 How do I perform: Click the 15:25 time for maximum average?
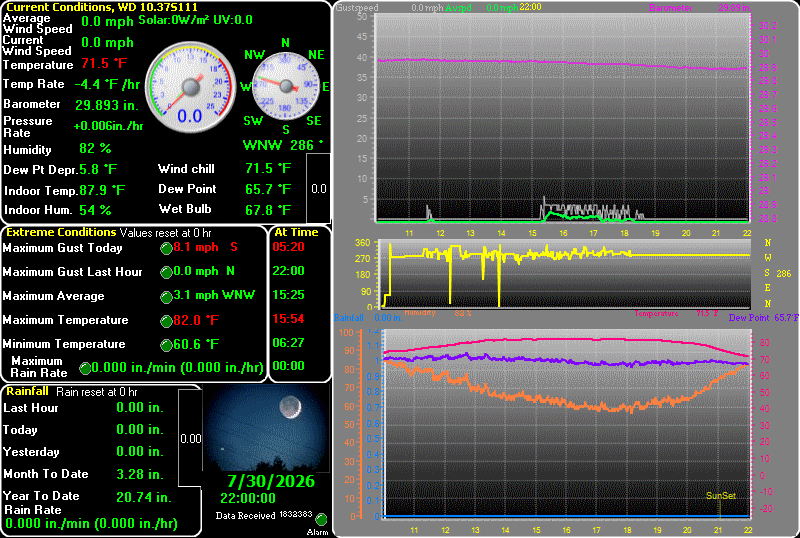(x=288, y=295)
